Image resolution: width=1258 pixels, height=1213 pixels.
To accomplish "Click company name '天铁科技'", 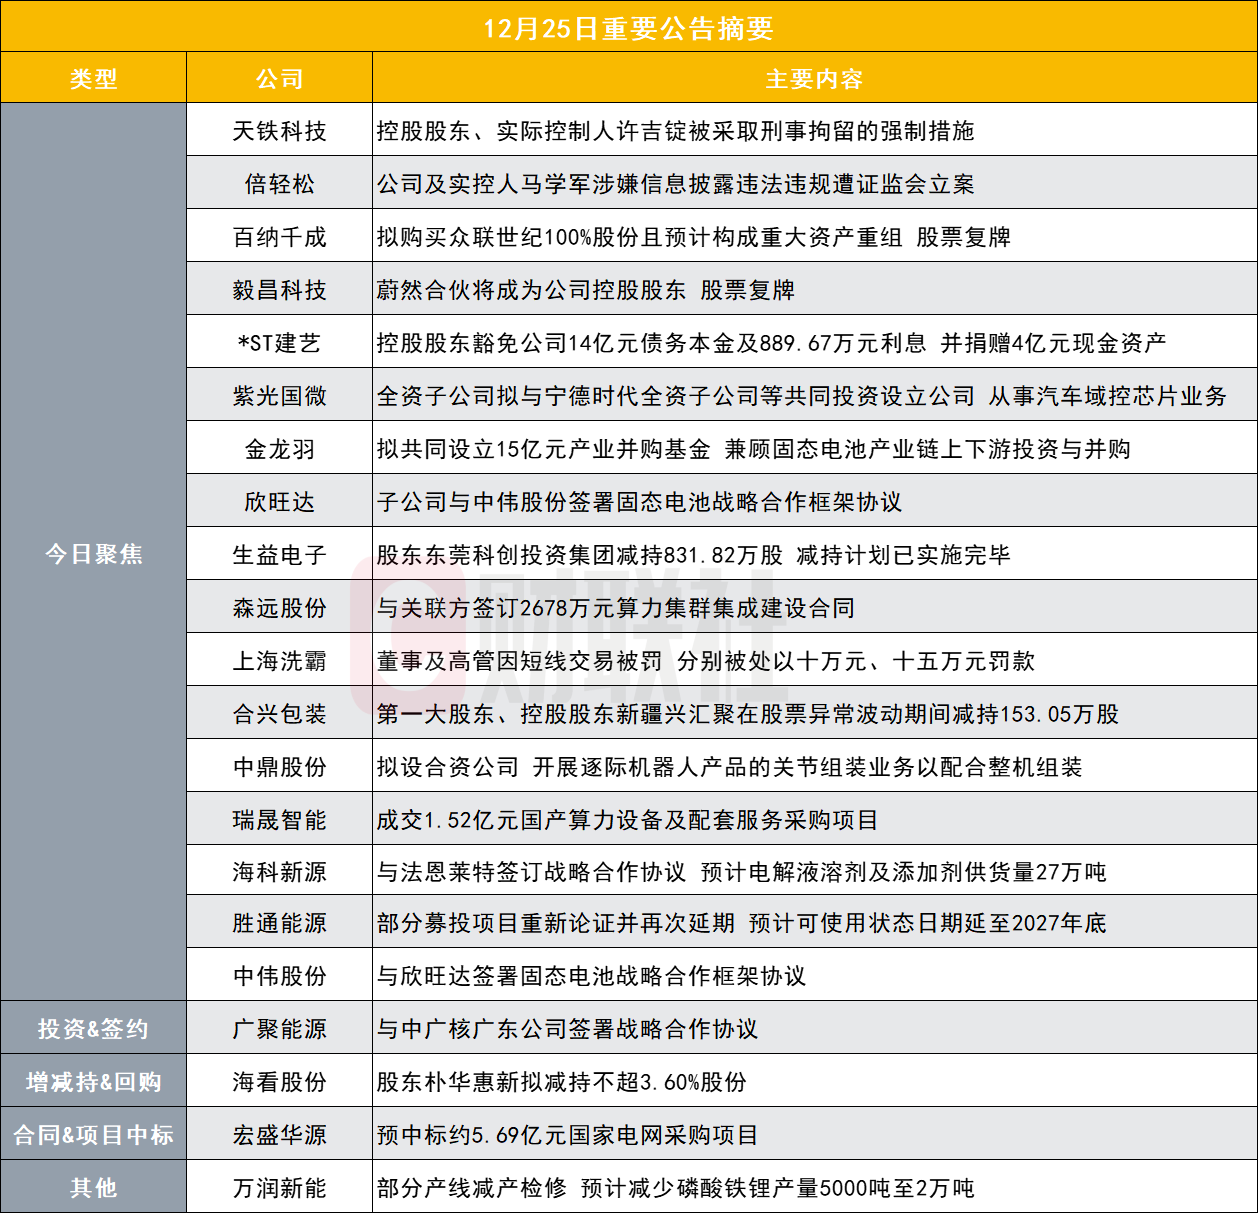I will (x=279, y=131).
